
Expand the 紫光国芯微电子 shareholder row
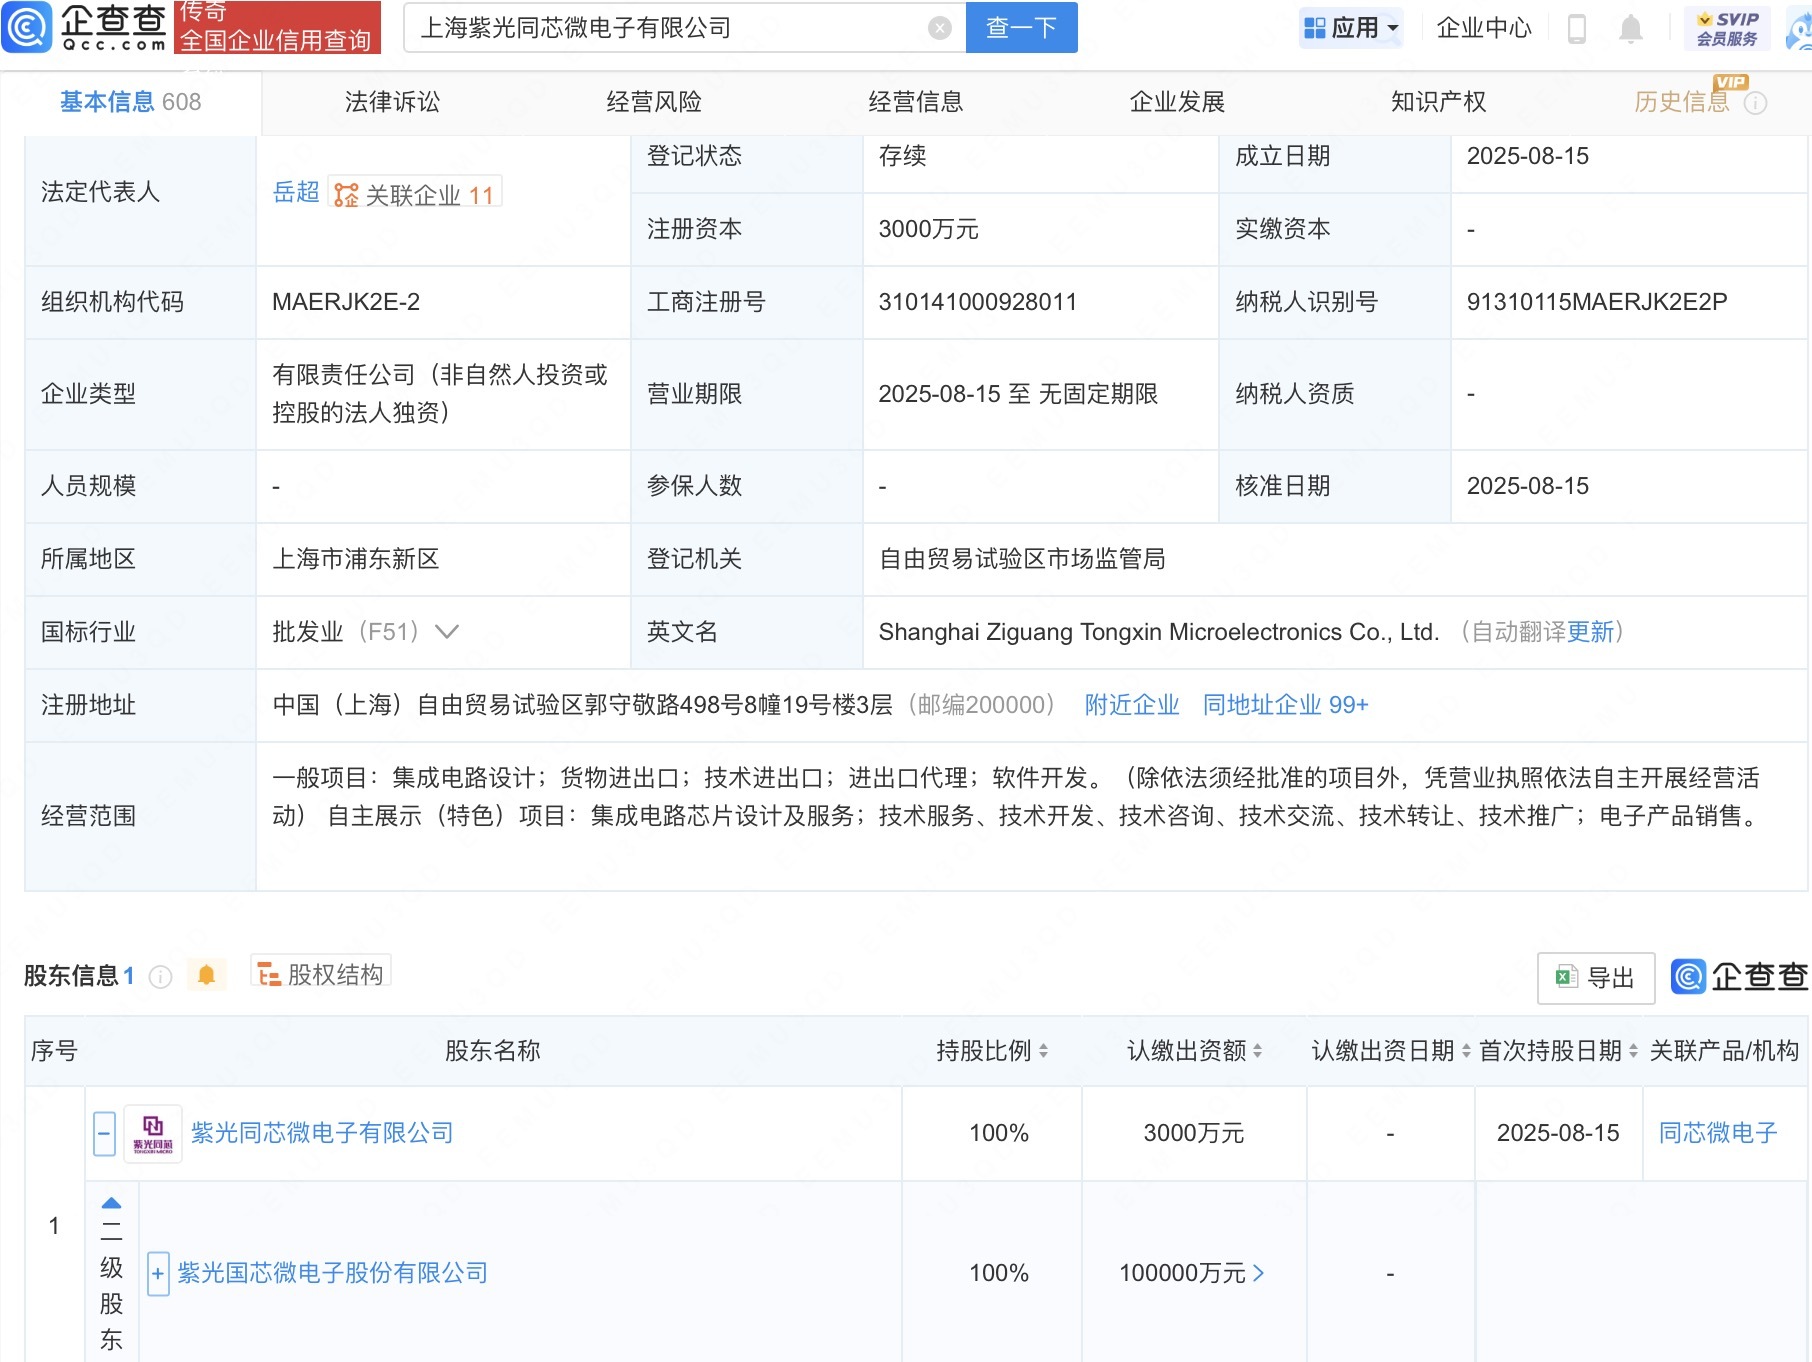(158, 1274)
